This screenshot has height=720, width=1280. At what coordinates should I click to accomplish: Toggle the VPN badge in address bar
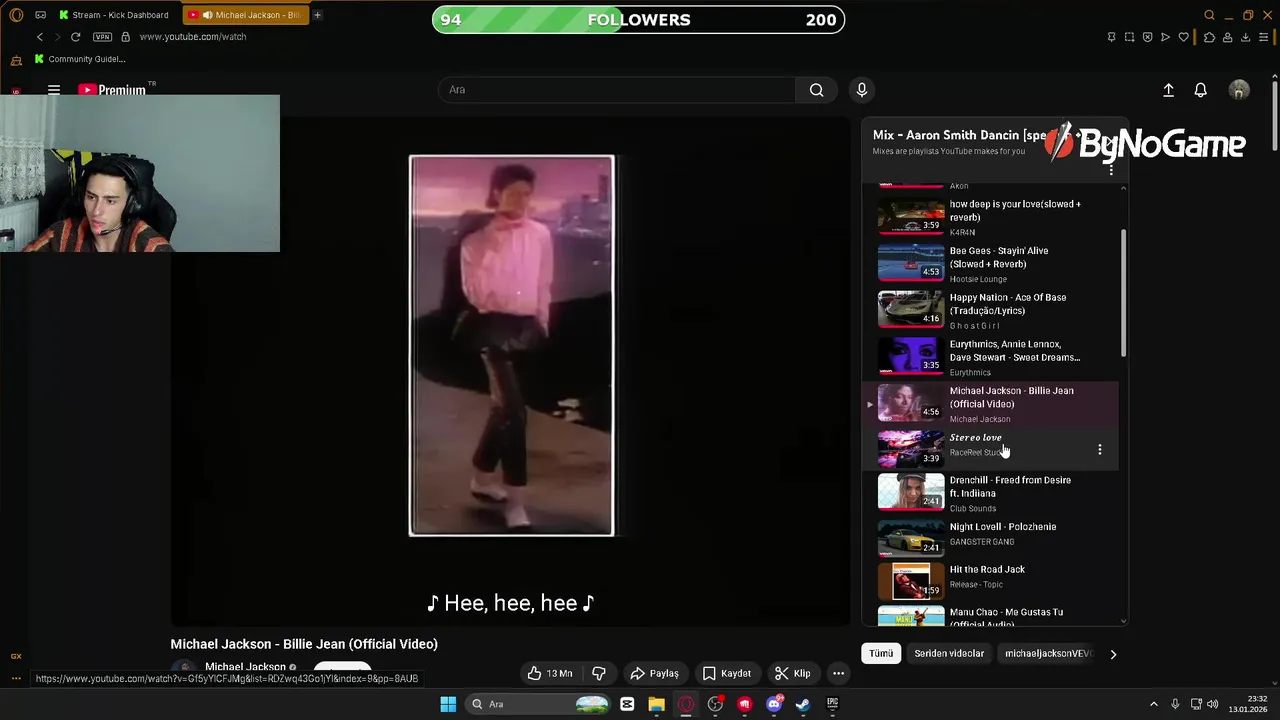tap(102, 37)
